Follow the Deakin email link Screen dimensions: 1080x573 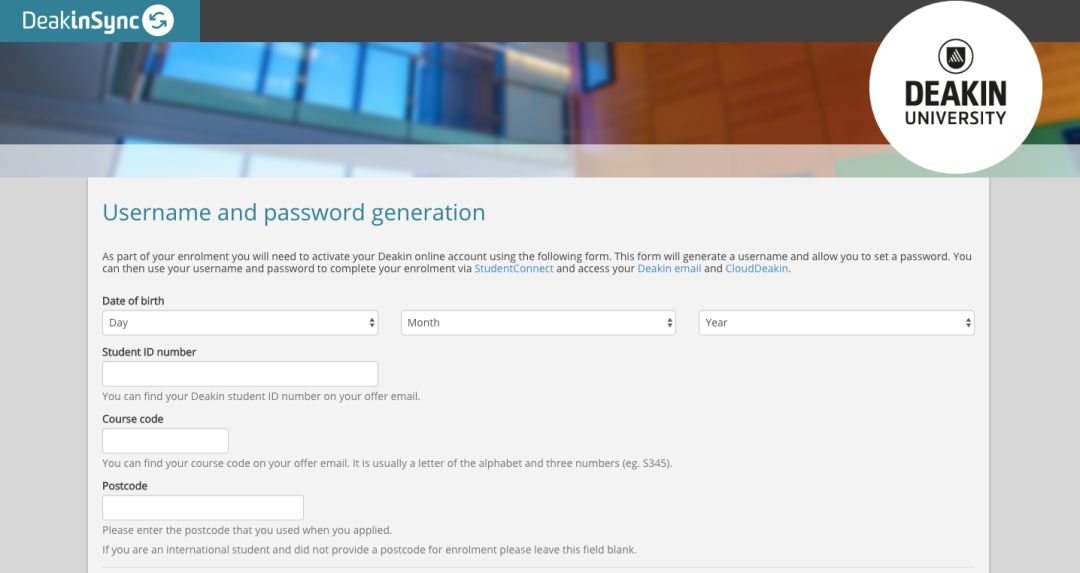tap(669, 269)
